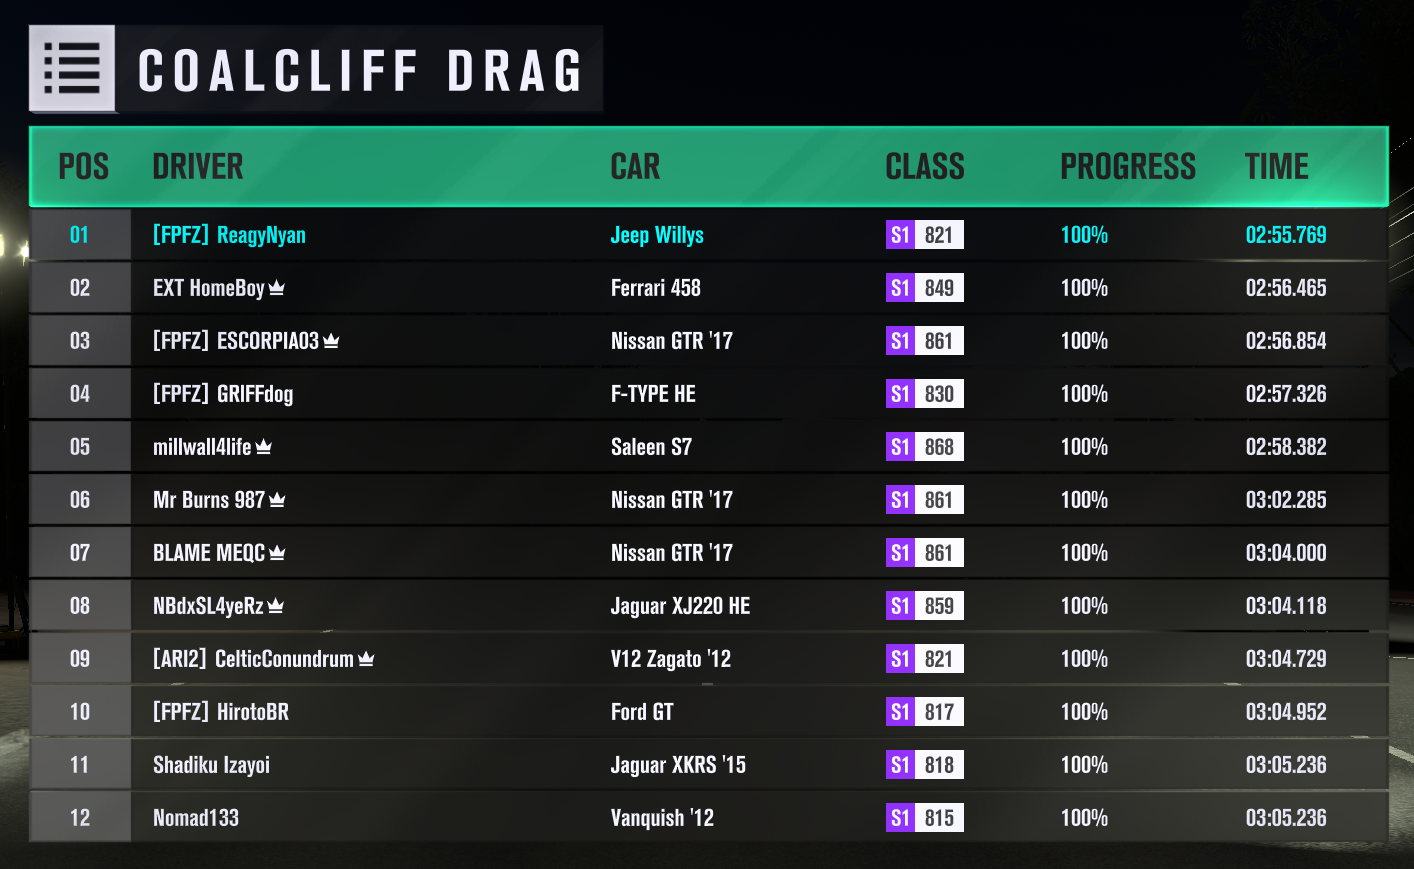The height and width of the screenshot is (869, 1414).
Task: Click the crown icon after millwall4life
Action: (x=264, y=447)
